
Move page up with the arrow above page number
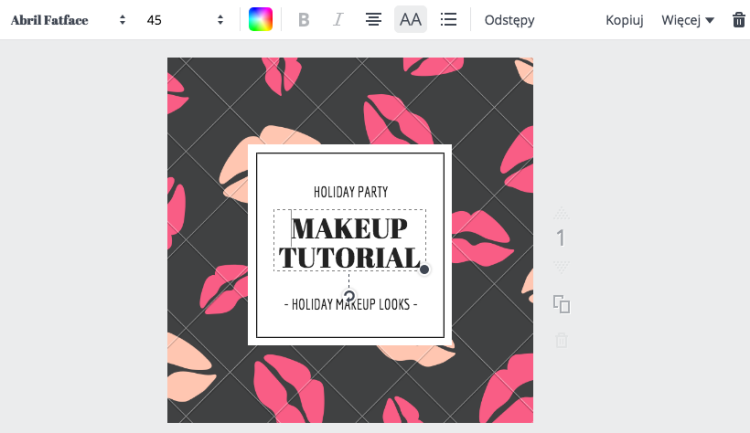point(562,213)
